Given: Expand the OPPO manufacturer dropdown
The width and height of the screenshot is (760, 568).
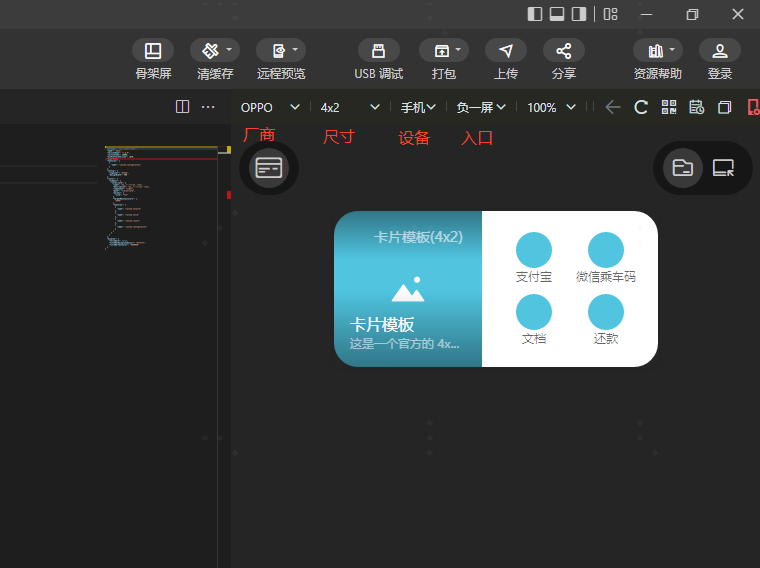Looking at the screenshot, I should [x=270, y=107].
